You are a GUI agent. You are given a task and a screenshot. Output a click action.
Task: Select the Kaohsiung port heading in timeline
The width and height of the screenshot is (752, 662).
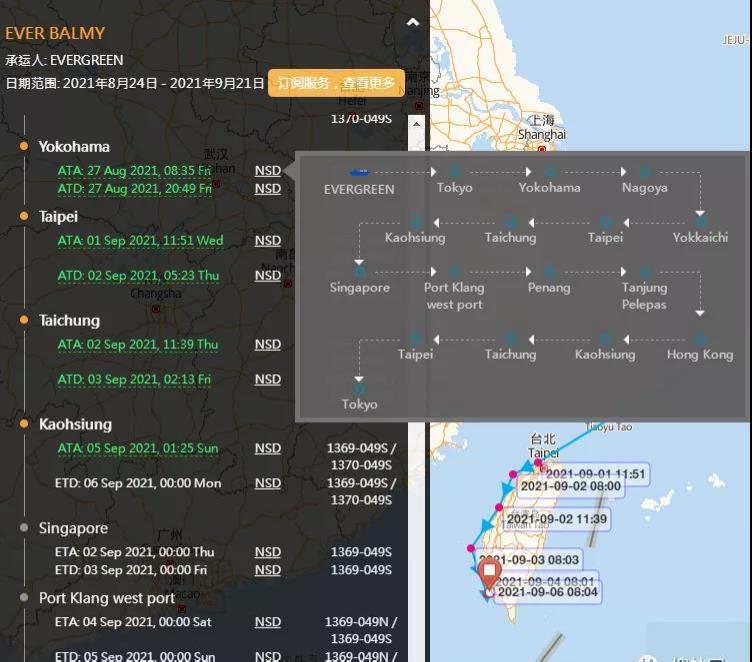point(75,424)
